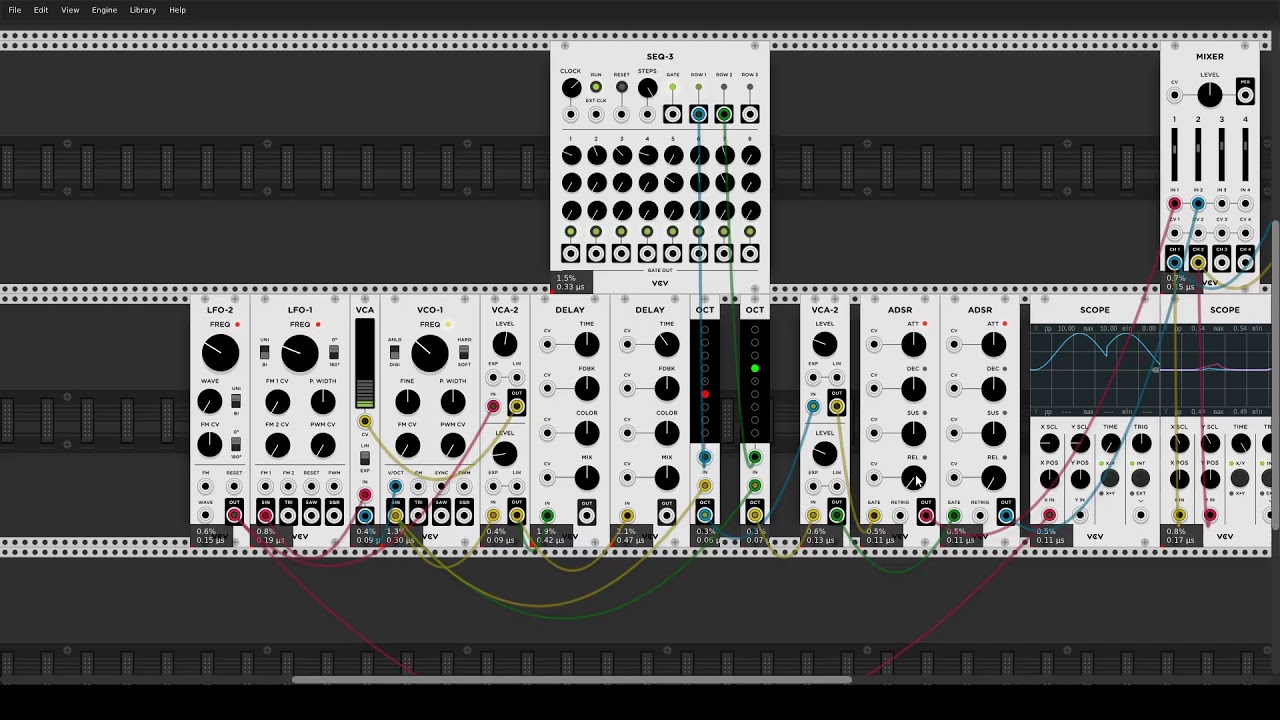The height and width of the screenshot is (720, 1280).
Task: Click the LFO-1 SAW output jack
Action: point(311,515)
